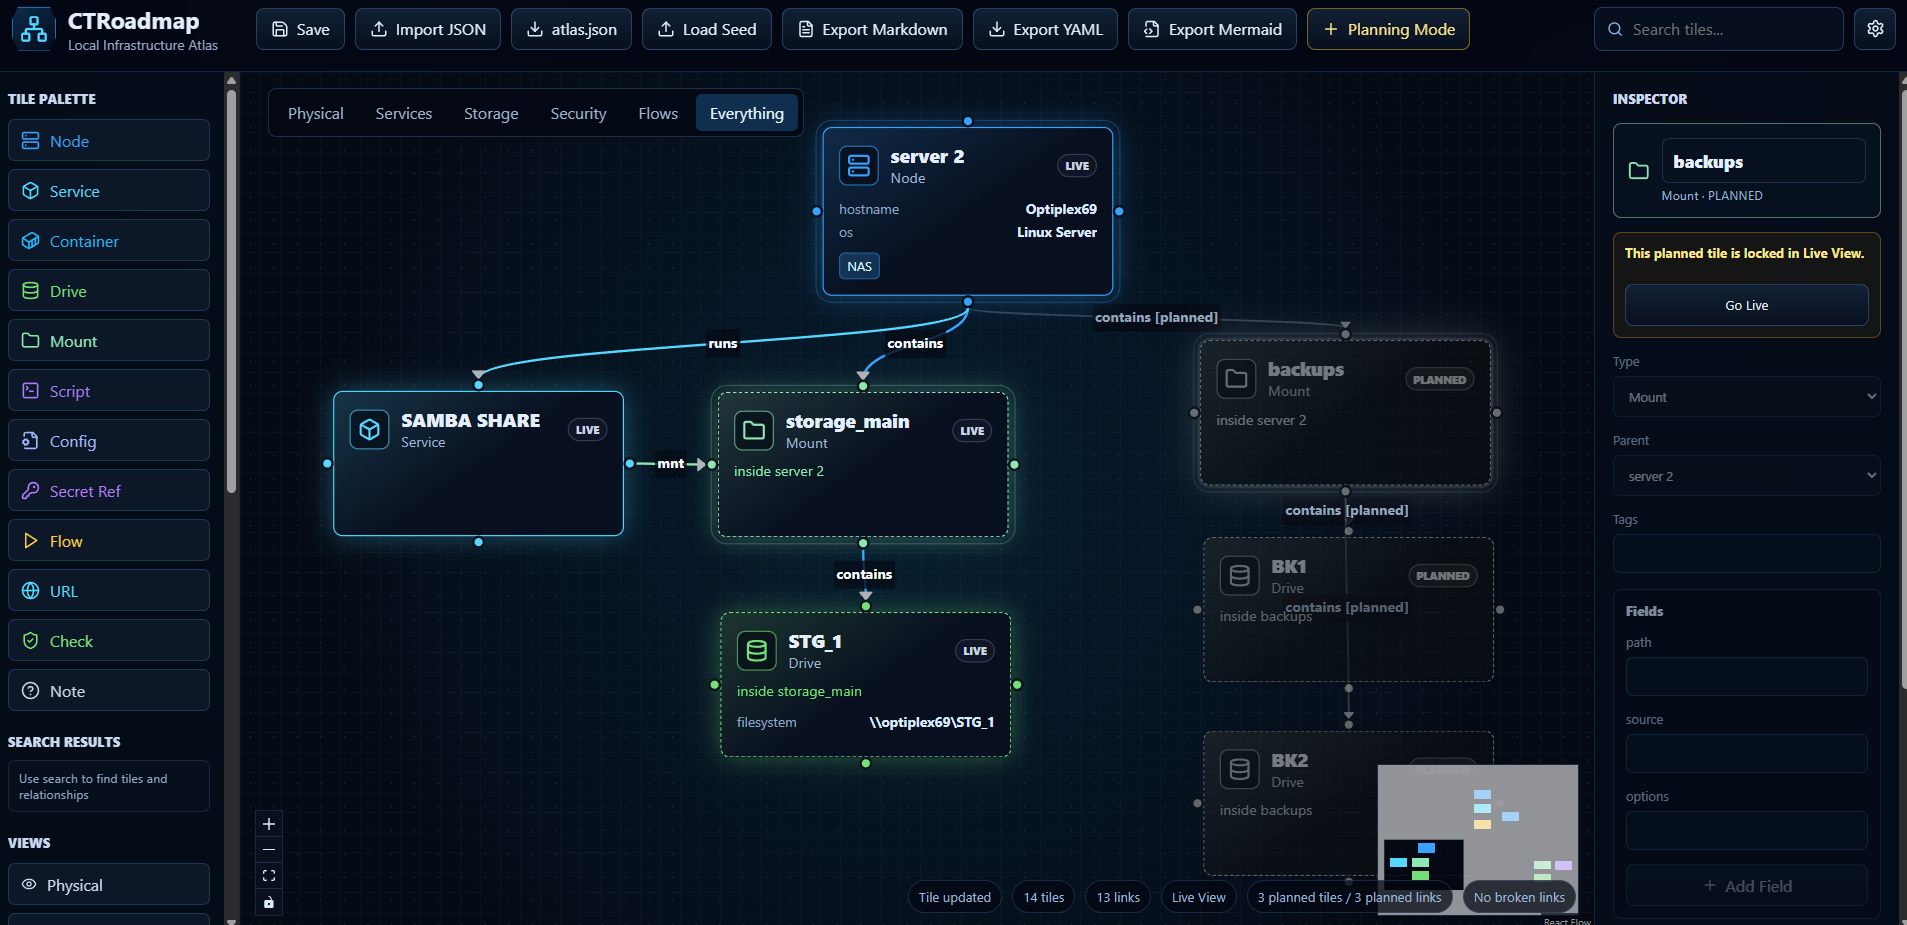Click the backups name field in inspector
The image size is (1907, 925).
(x=1763, y=161)
